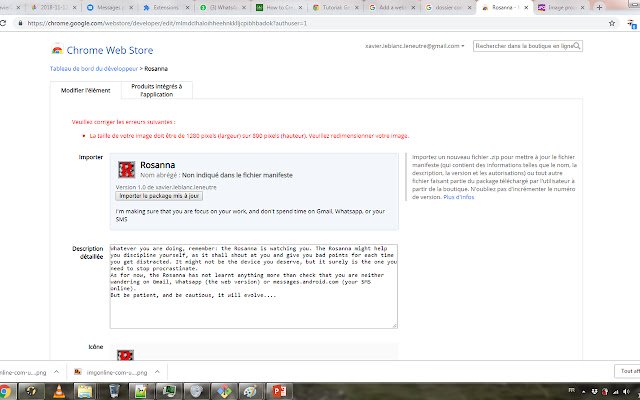
Task: Open the Produits intégrés à l'application tab
Action: click(157, 90)
